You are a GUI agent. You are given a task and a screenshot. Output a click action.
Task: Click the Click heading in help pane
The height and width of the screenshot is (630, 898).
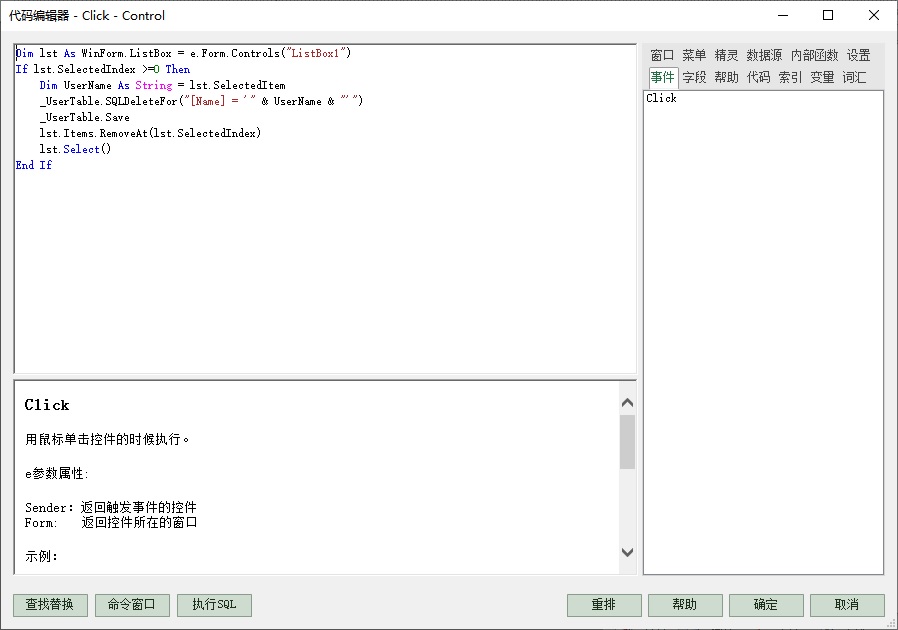point(47,405)
